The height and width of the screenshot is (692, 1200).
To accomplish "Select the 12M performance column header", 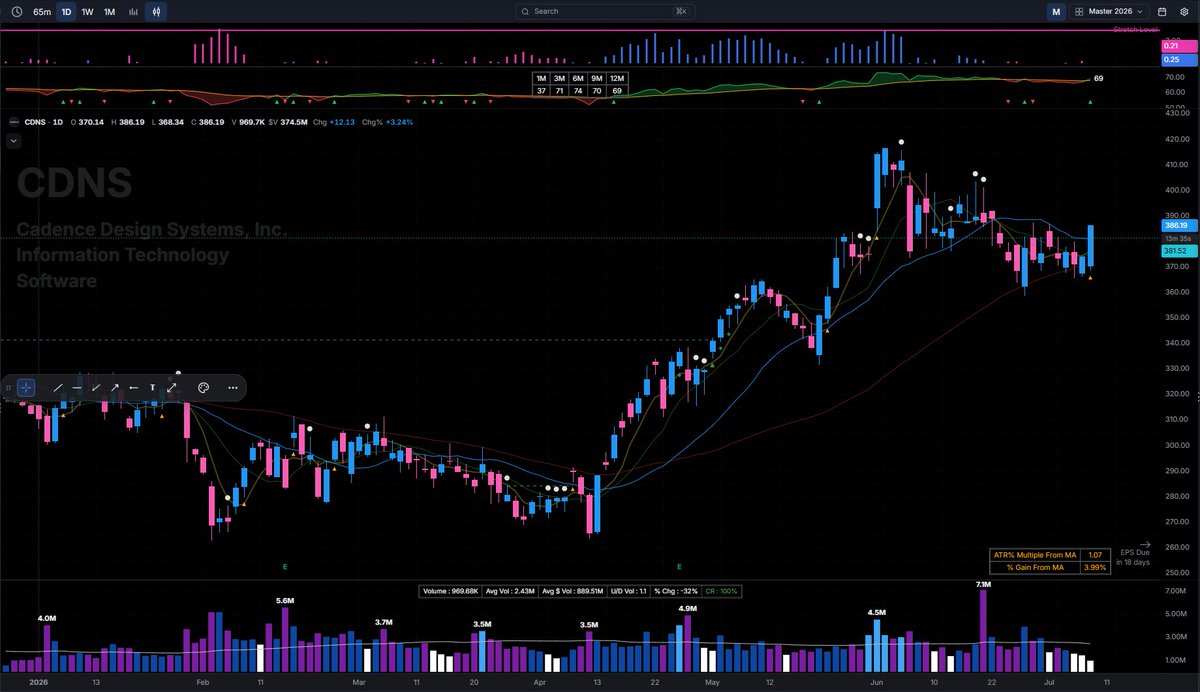I will click(x=616, y=78).
